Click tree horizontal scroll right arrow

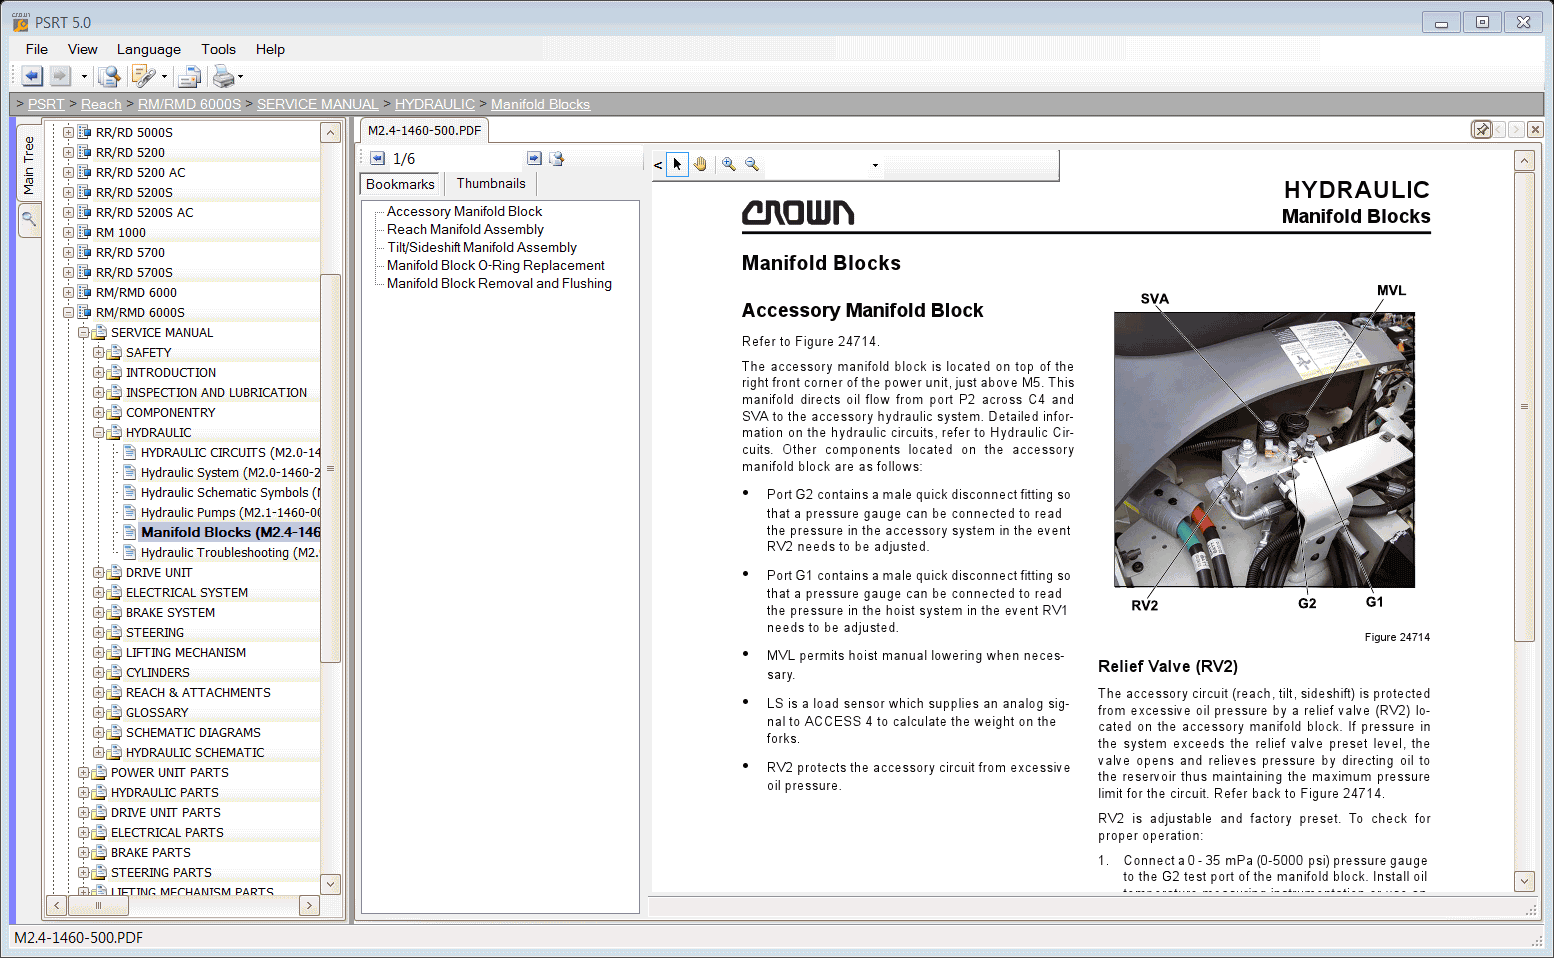click(309, 905)
